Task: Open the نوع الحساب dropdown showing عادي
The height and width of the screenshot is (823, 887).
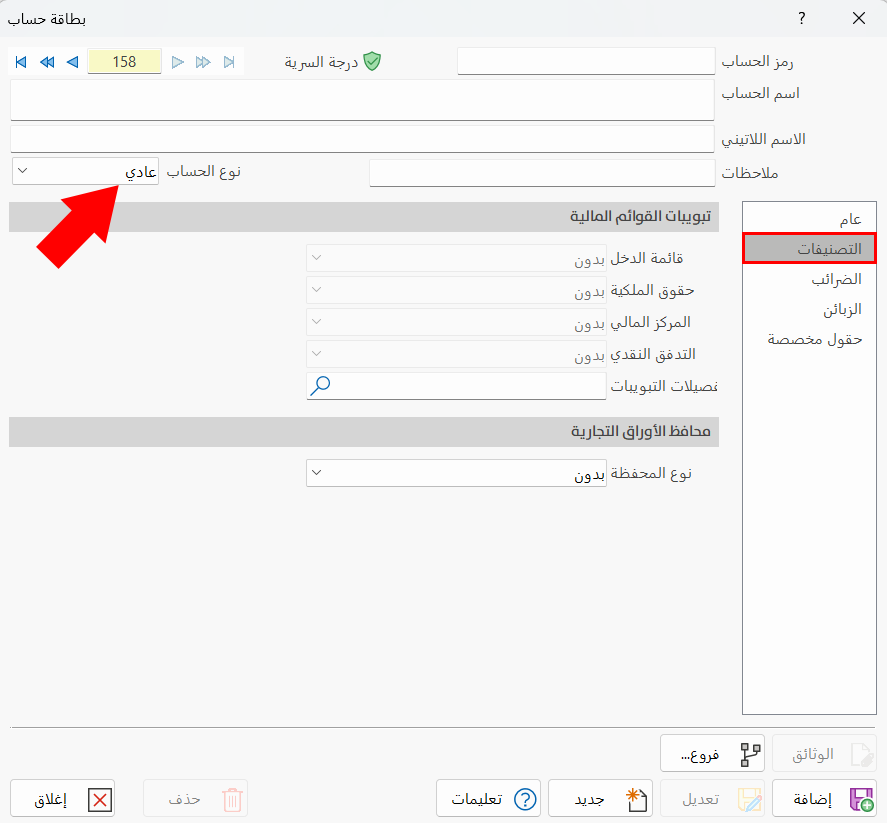Action: 85,171
